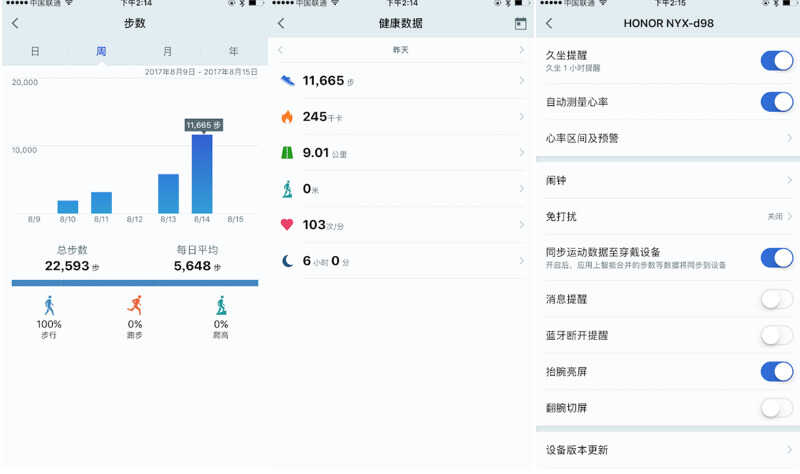Go to previous day with left chevron

(280, 50)
